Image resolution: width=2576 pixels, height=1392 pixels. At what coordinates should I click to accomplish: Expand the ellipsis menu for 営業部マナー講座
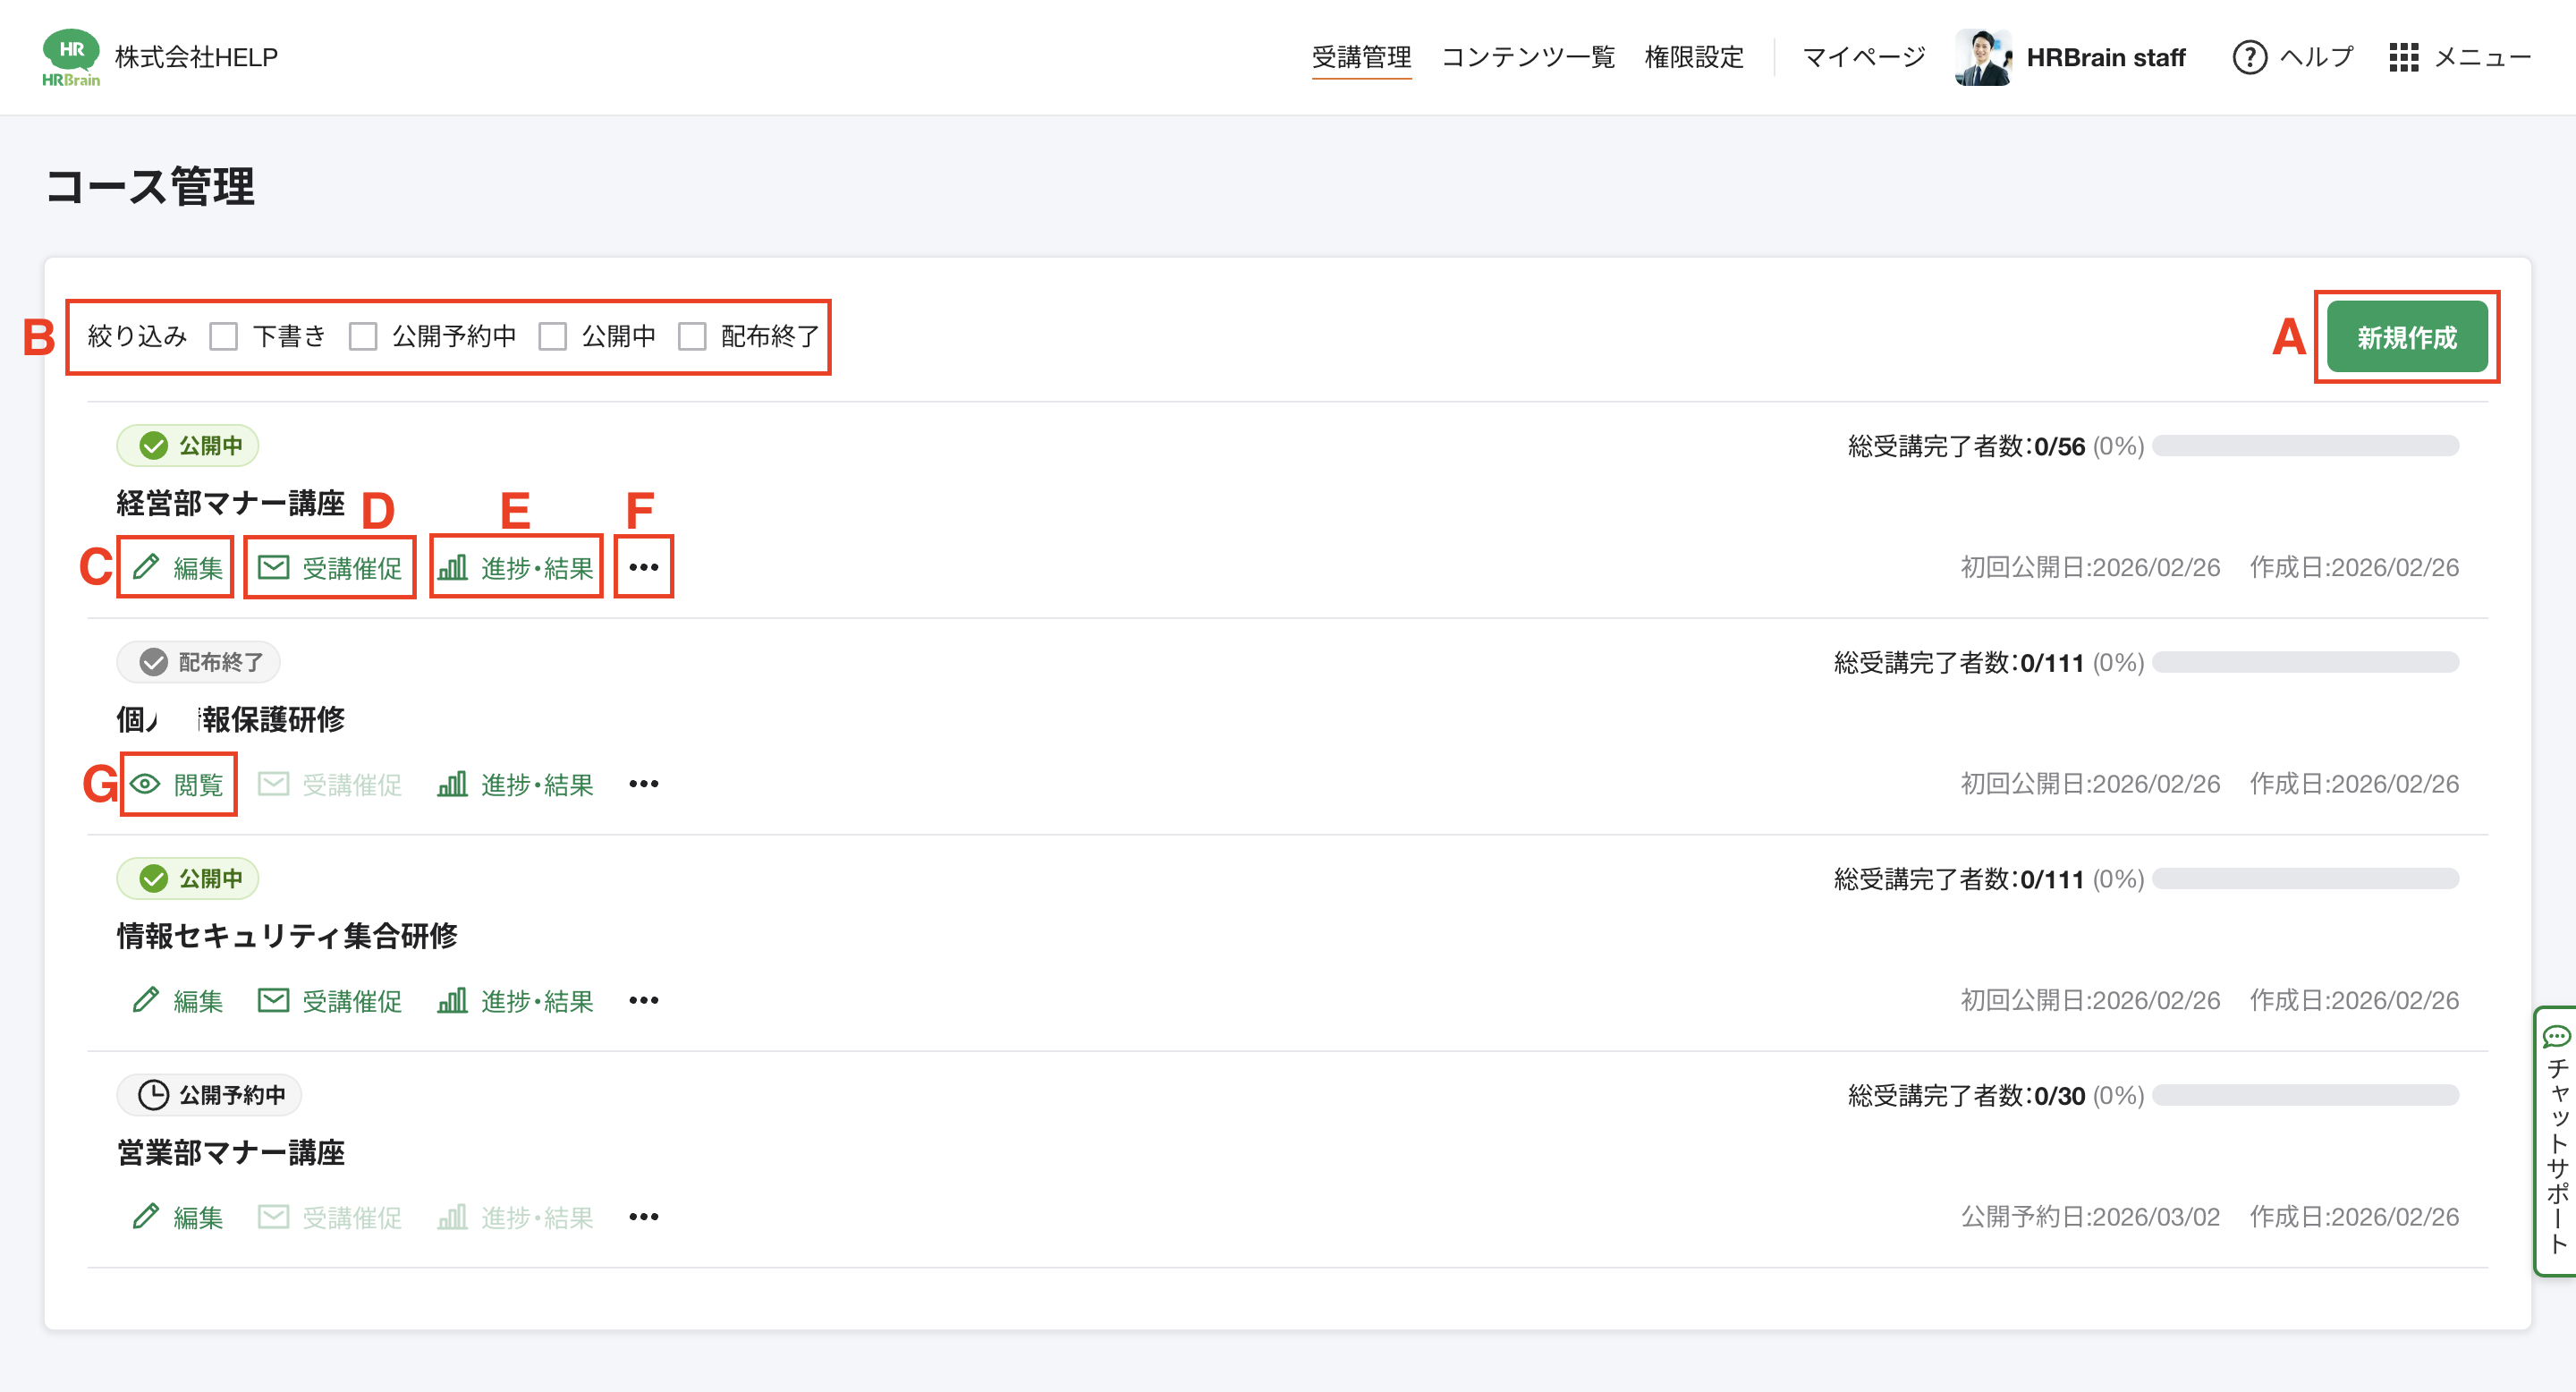644,1217
